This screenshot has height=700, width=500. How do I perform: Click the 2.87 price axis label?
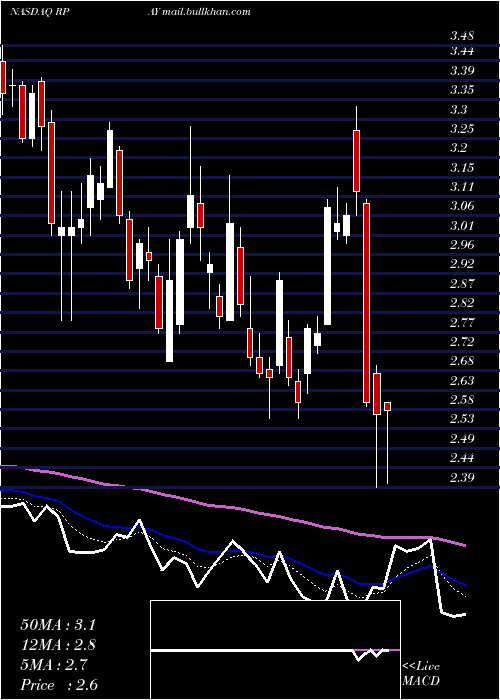point(462,284)
